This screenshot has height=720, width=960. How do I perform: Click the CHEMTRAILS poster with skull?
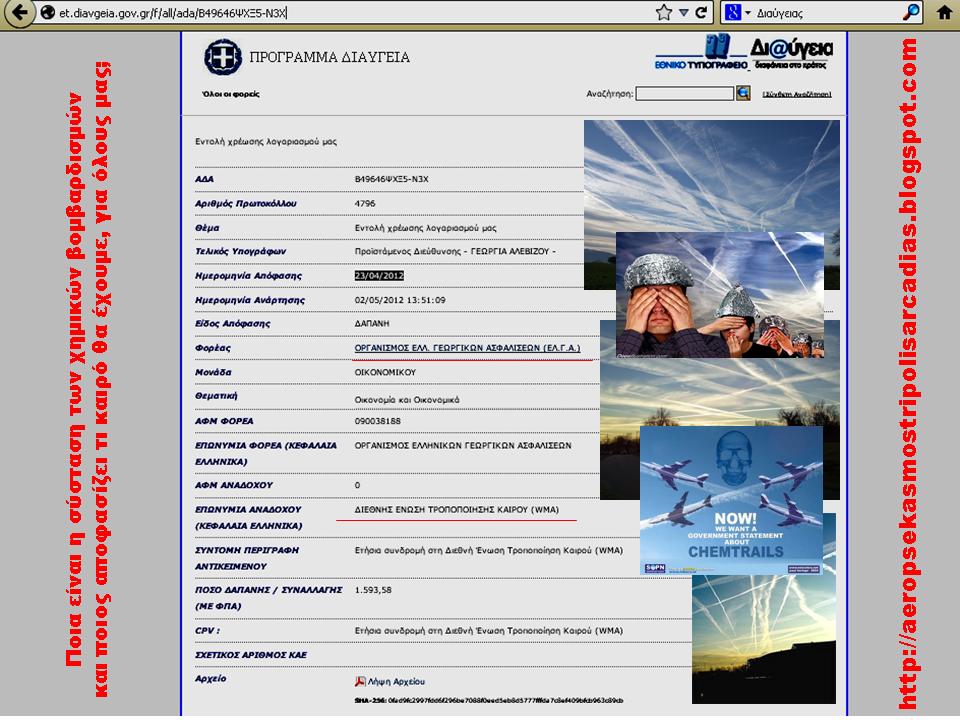point(731,500)
